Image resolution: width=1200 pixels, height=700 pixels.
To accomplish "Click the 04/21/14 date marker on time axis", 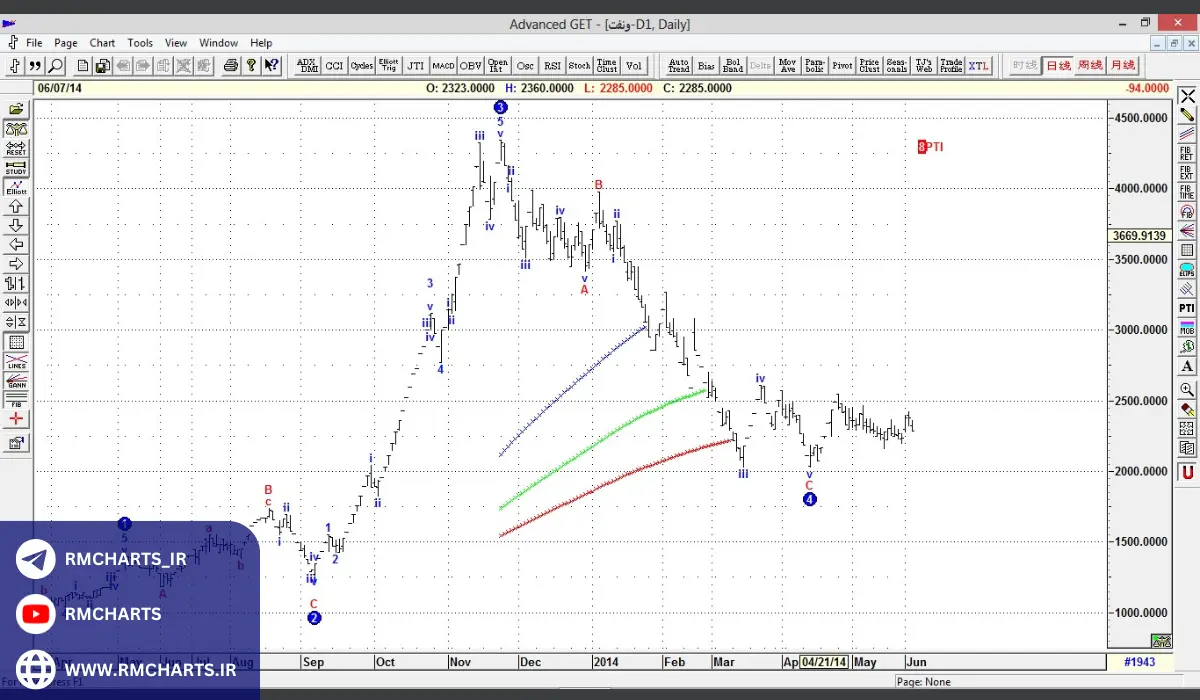I will pyautogui.click(x=824, y=662).
